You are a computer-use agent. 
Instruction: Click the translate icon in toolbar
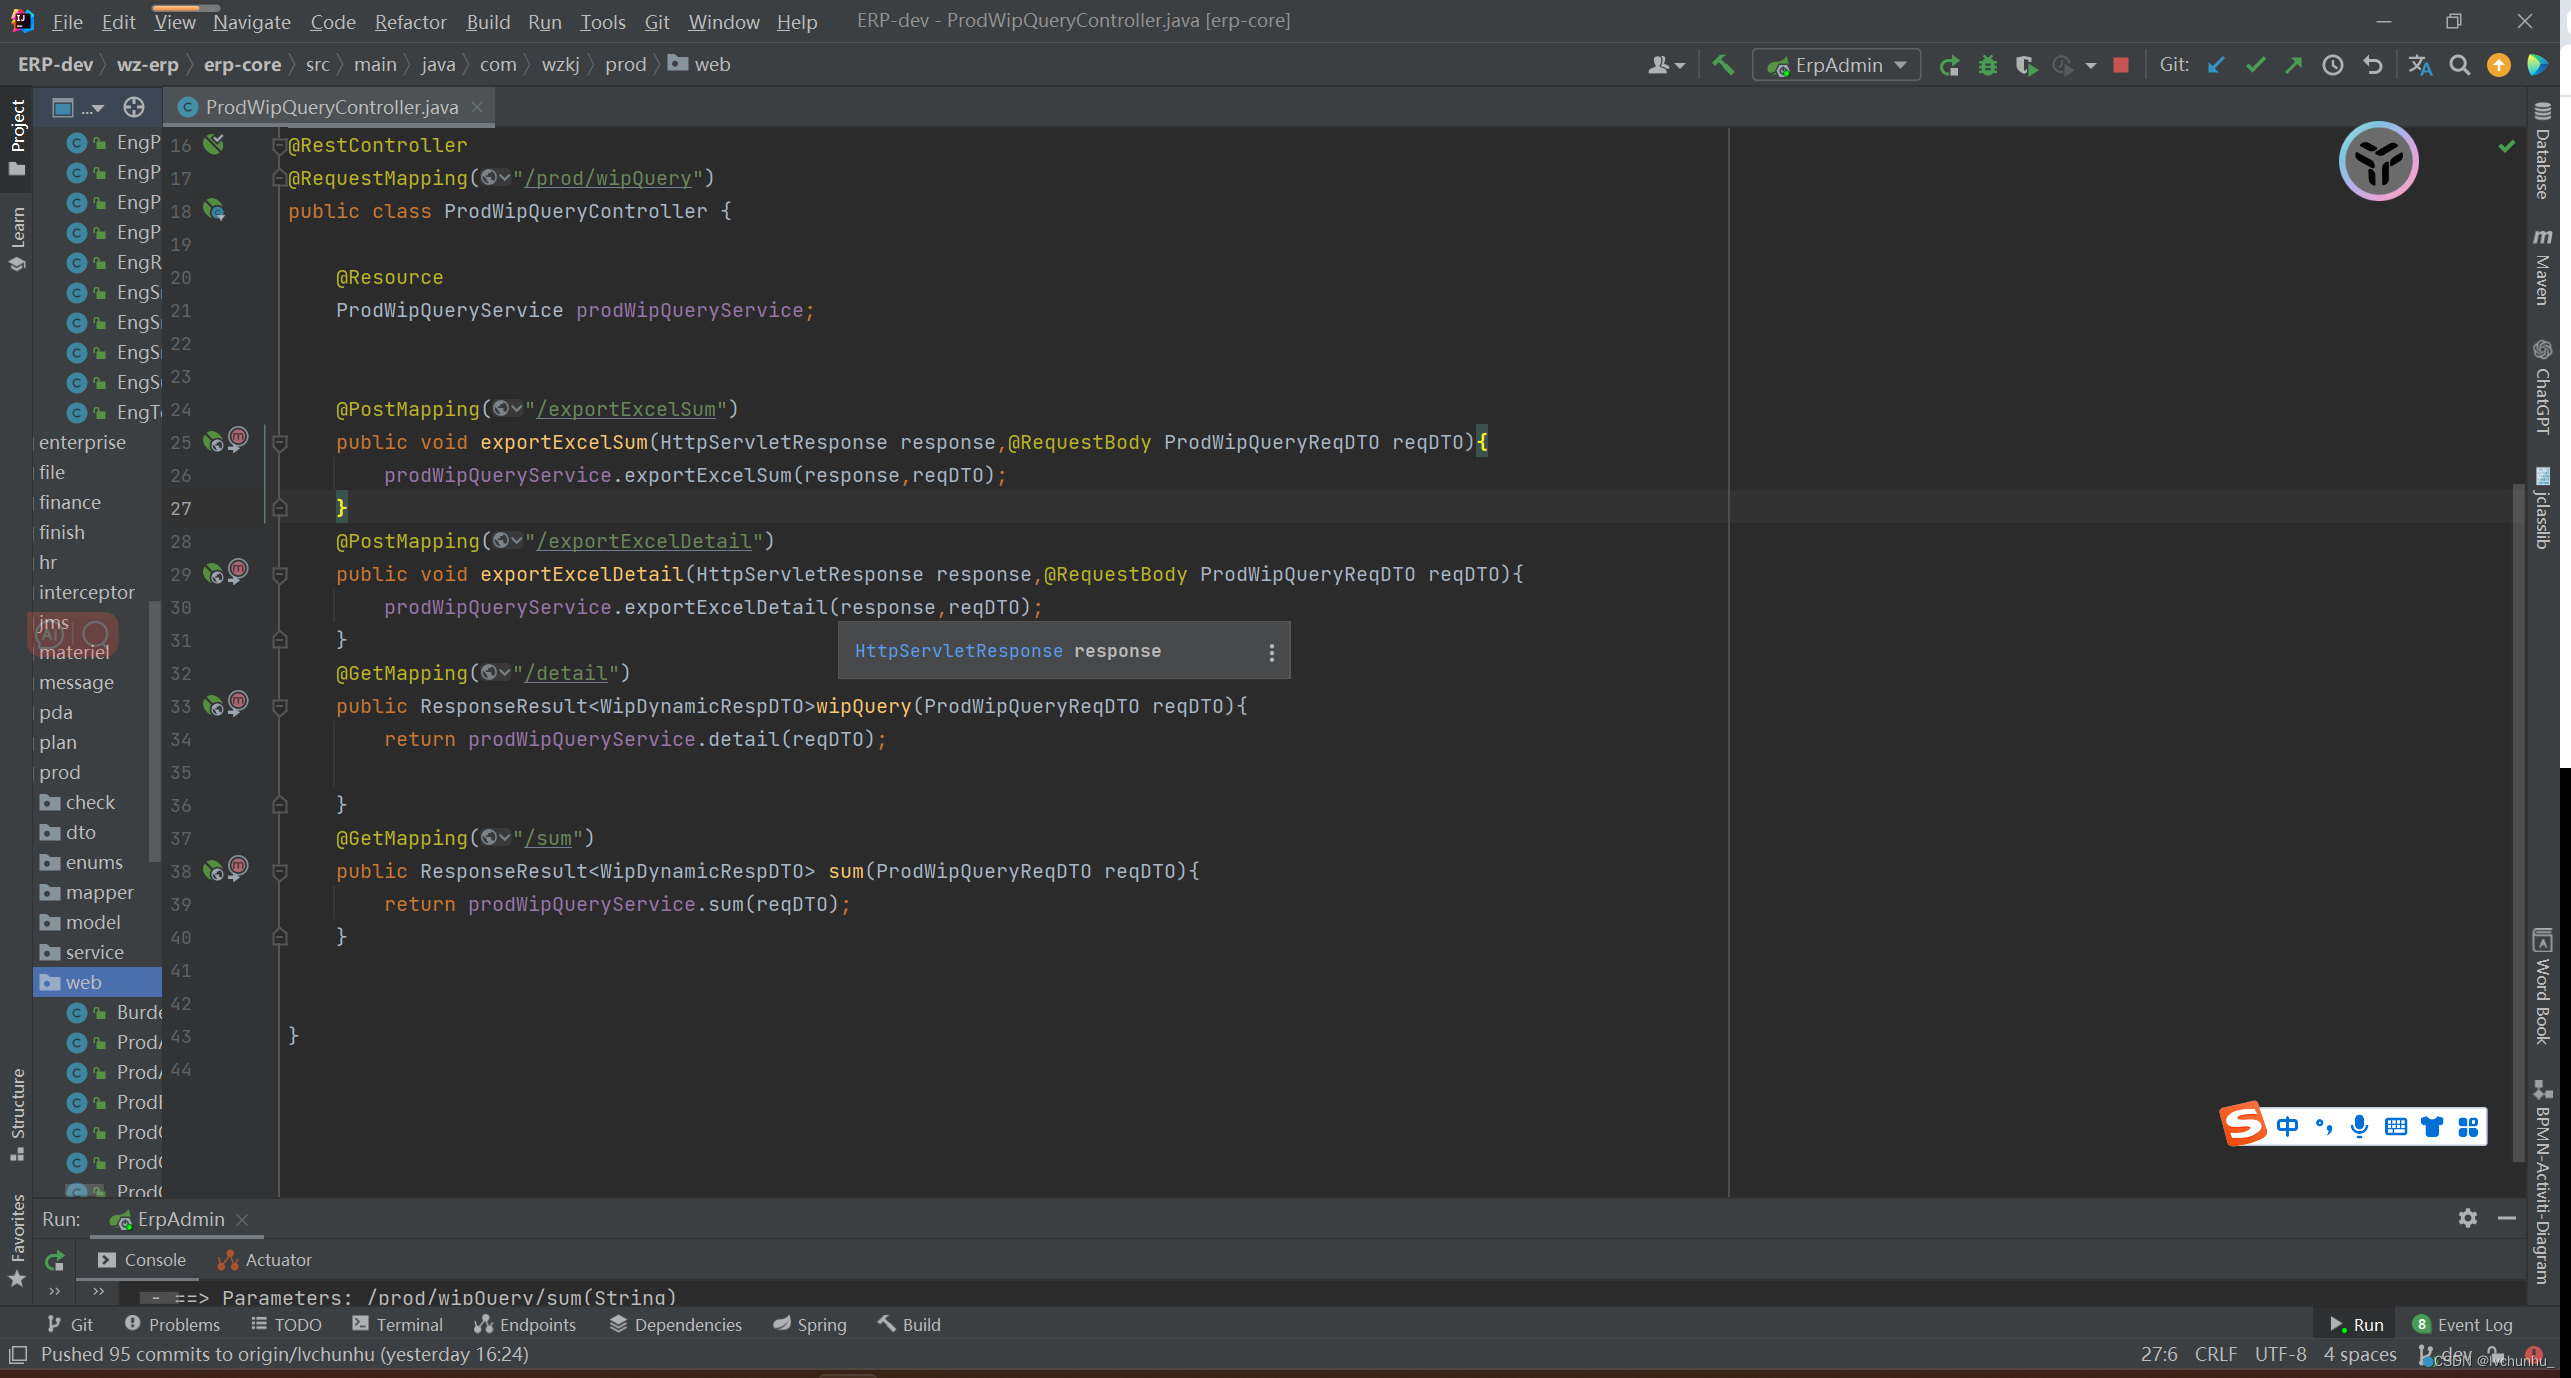(x=2419, y=65)
